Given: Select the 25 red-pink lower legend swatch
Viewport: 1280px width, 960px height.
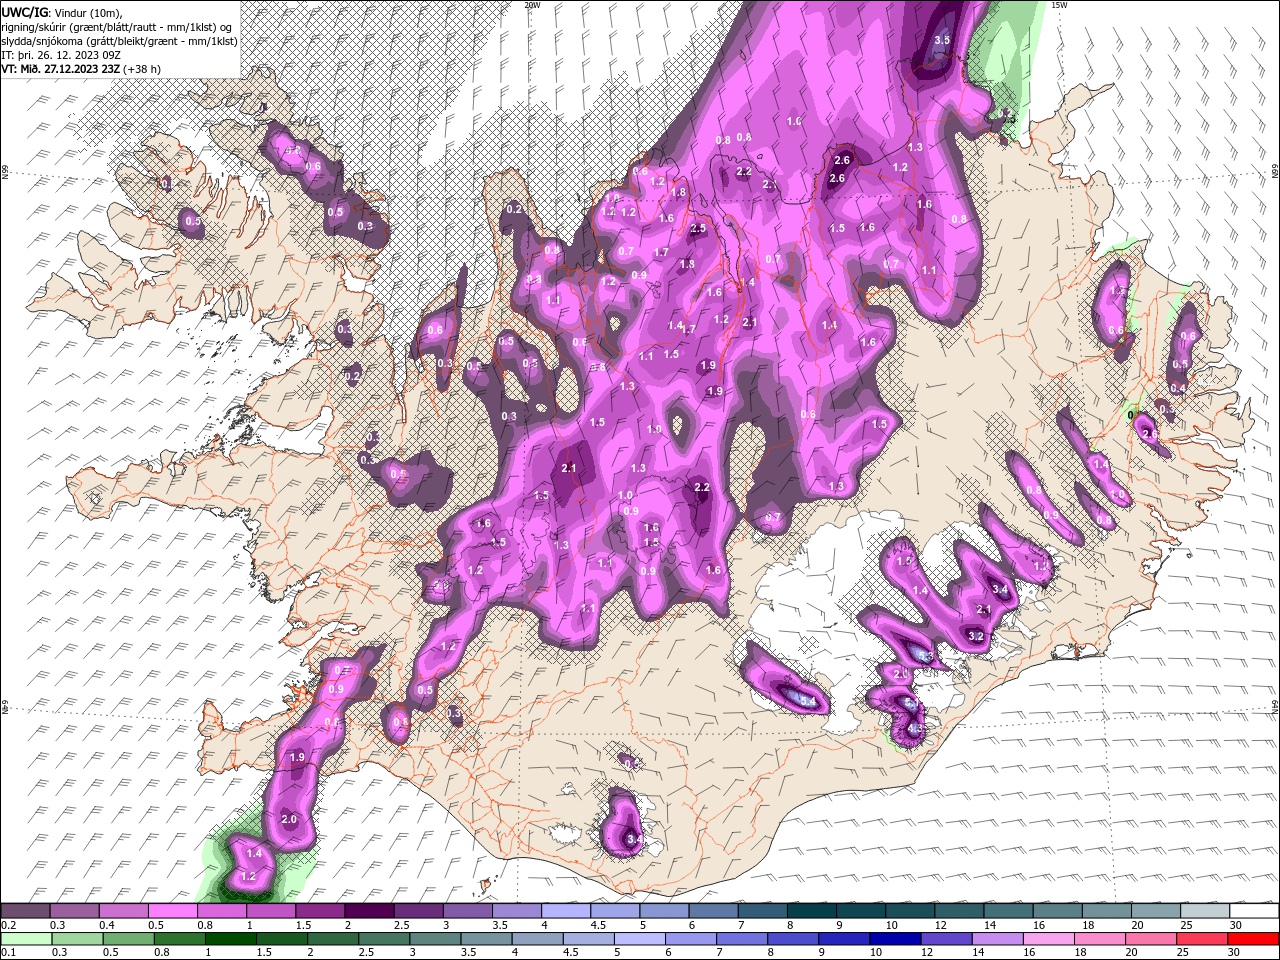Looking at the screenshot, I should coord(1202,938).
